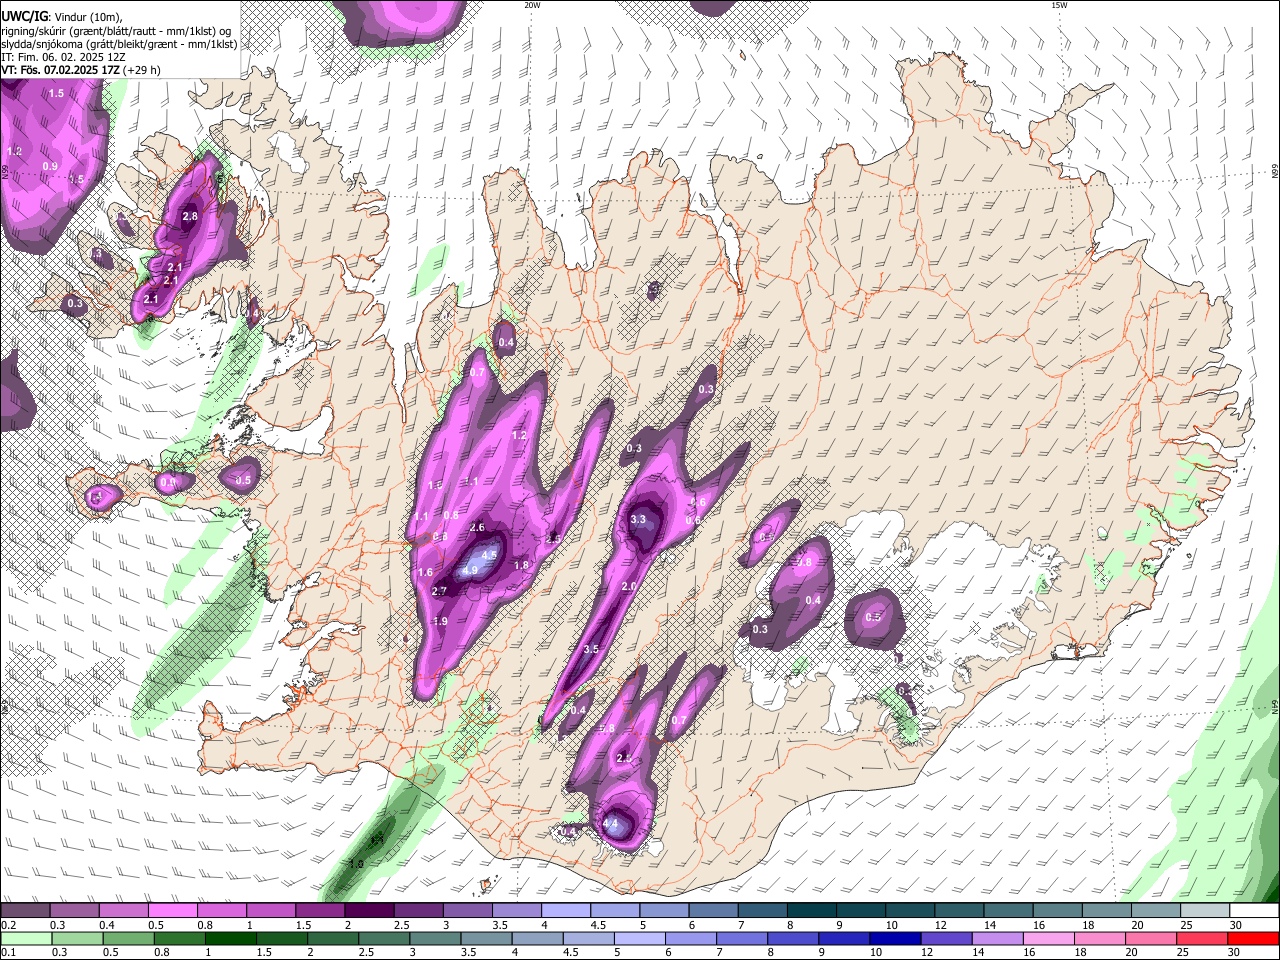Select pale green bottom scale swatch at 0.1
Image resolution: width=1280 pixels, height=960 pixels.
pos(25,939)
